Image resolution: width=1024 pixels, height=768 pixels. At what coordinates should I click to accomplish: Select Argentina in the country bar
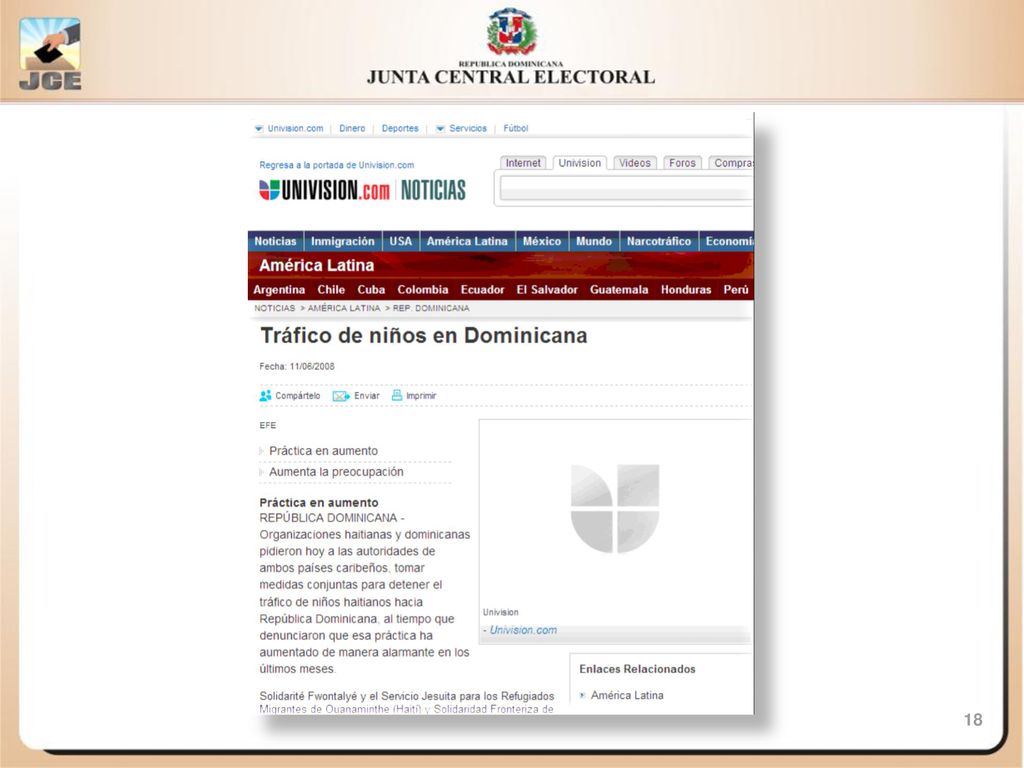point(280,289)
